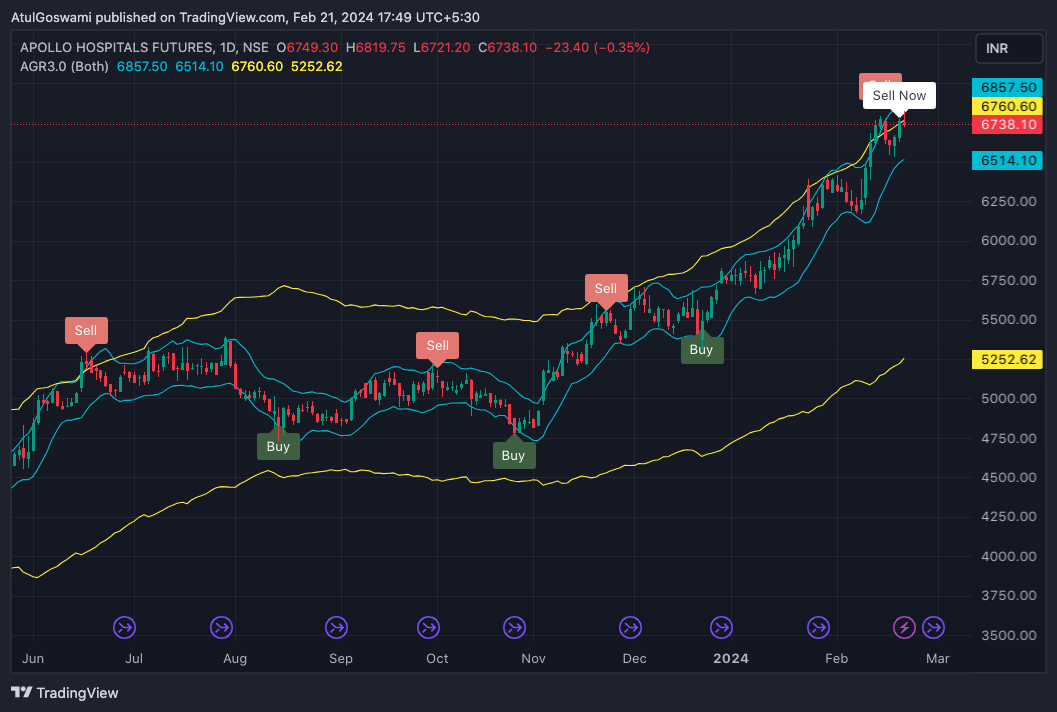Click the blue 6514.10 value in indicator legend
The height and width of the screenshot is (712, 1057).
click(200, 67)
